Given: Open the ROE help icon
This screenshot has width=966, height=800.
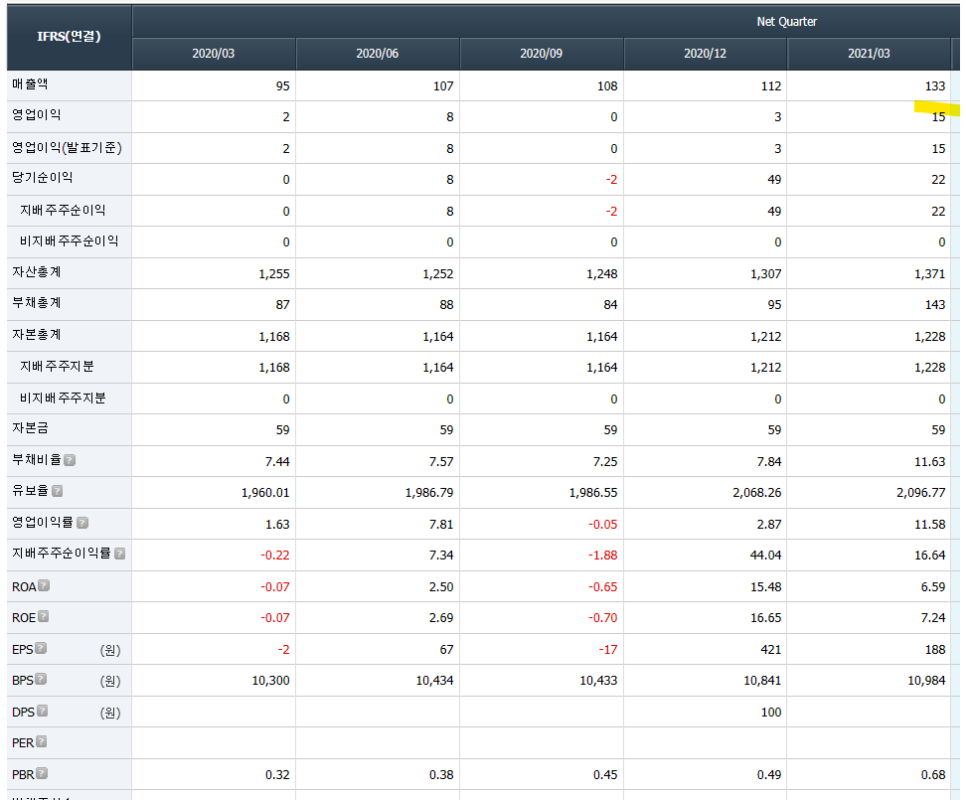Looking at the screenshot, I should point(43,616).
